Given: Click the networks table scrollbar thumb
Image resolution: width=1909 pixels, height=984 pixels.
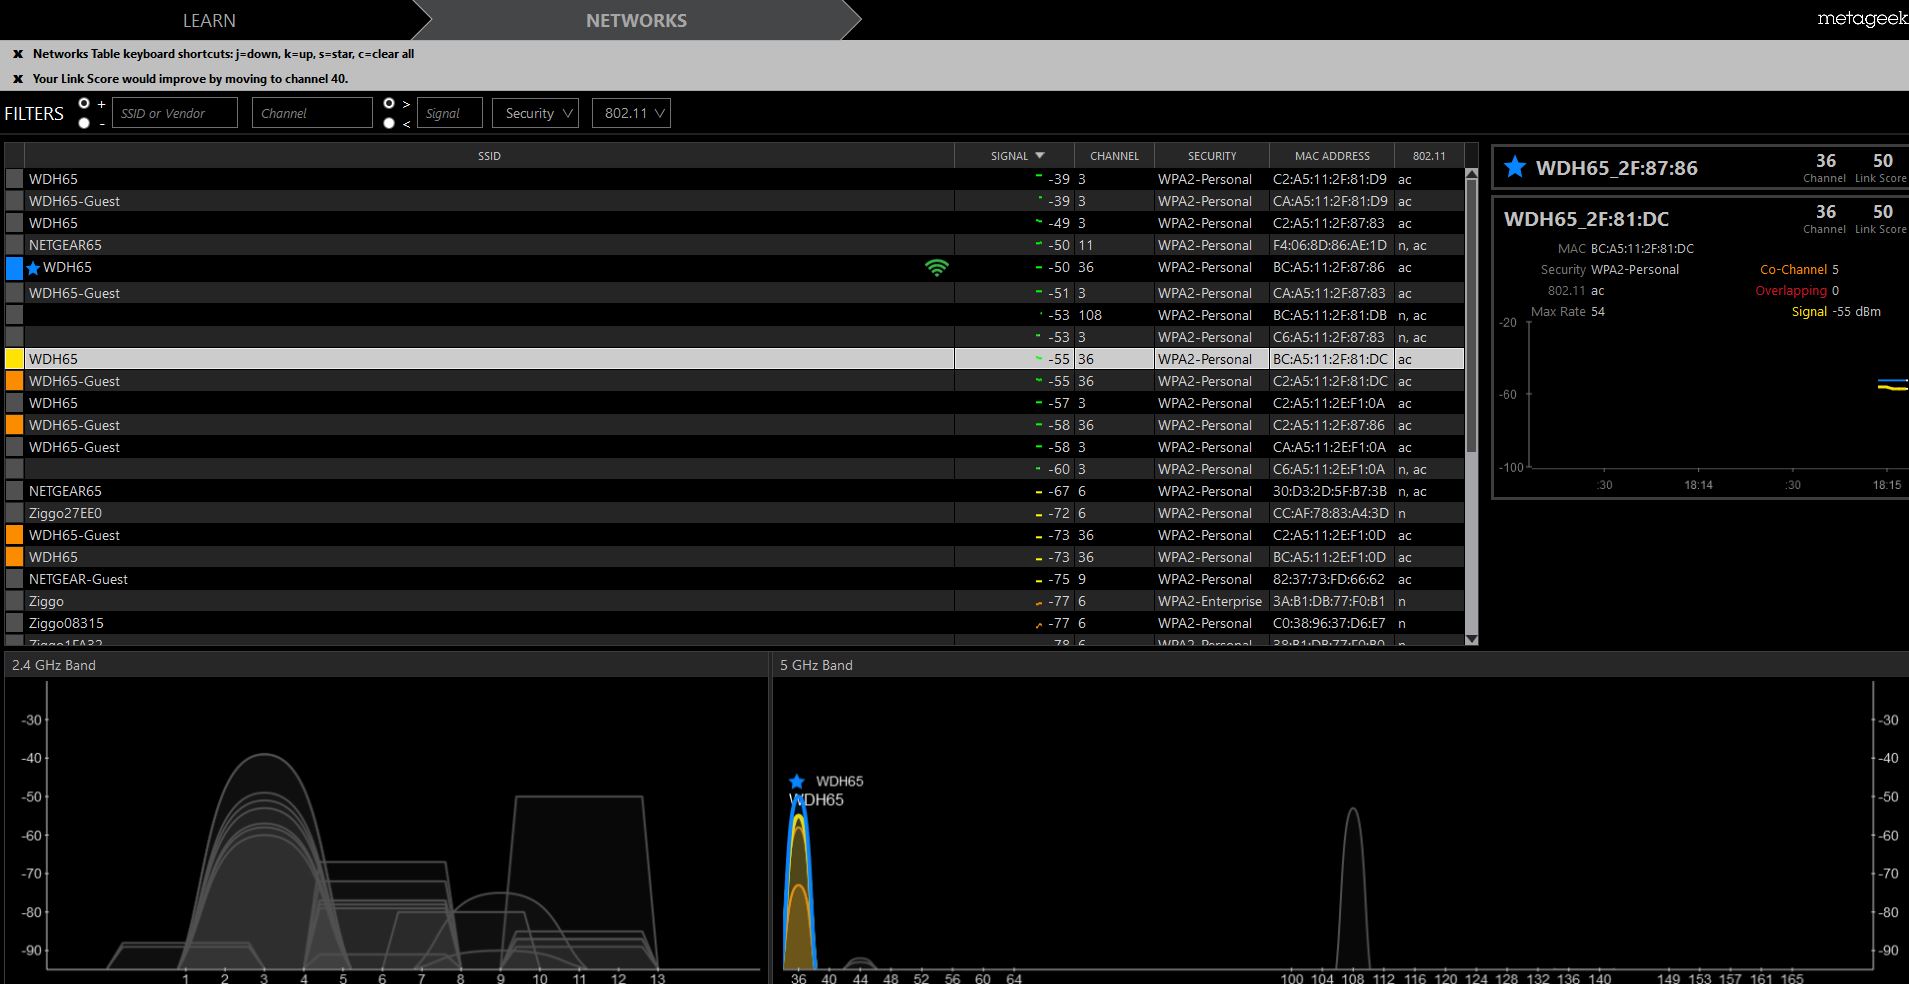Looking at the screenshot, I should tap(1471, 317).
